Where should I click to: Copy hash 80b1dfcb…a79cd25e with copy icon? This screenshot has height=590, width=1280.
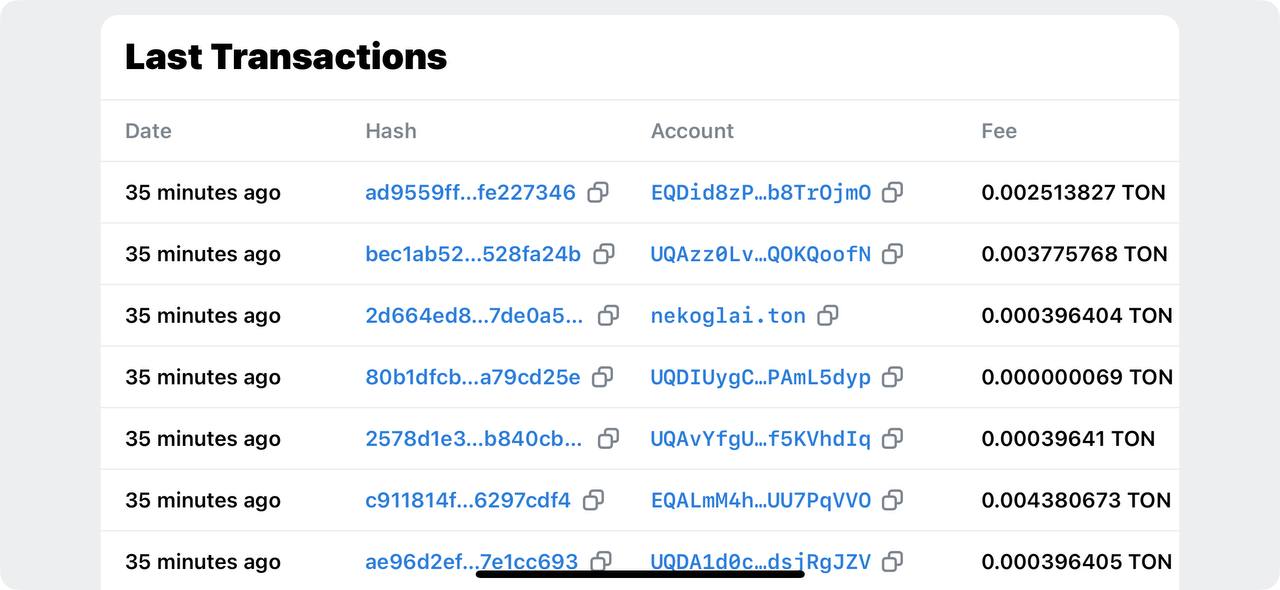(x=603, y=377)
